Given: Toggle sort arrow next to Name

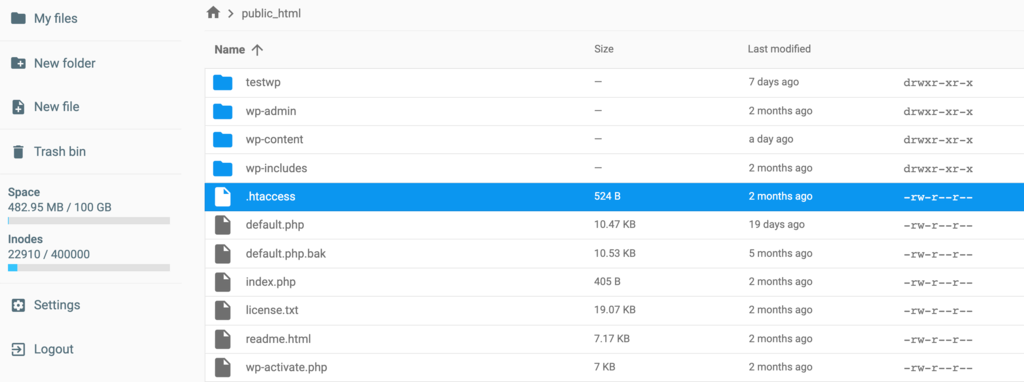Looking at the screenshot, I should 257,50.
